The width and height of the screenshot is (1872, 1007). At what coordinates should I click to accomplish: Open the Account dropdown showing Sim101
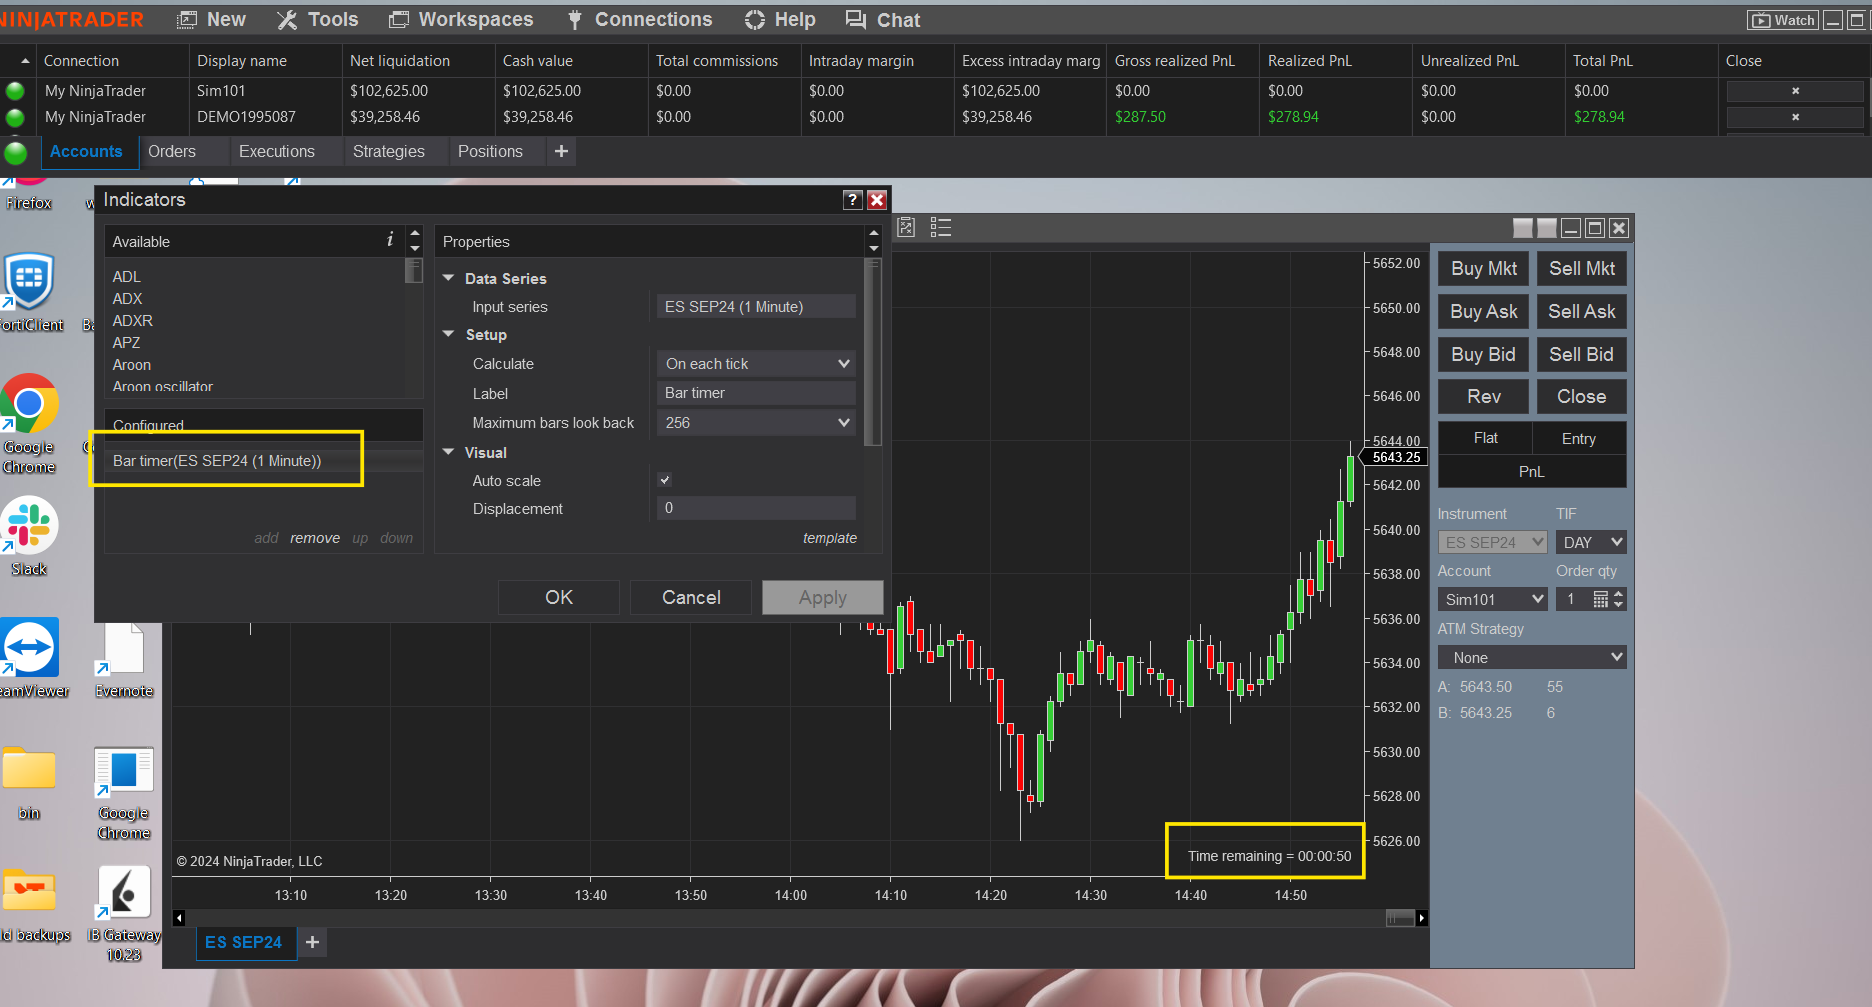tap(1493, 599)
